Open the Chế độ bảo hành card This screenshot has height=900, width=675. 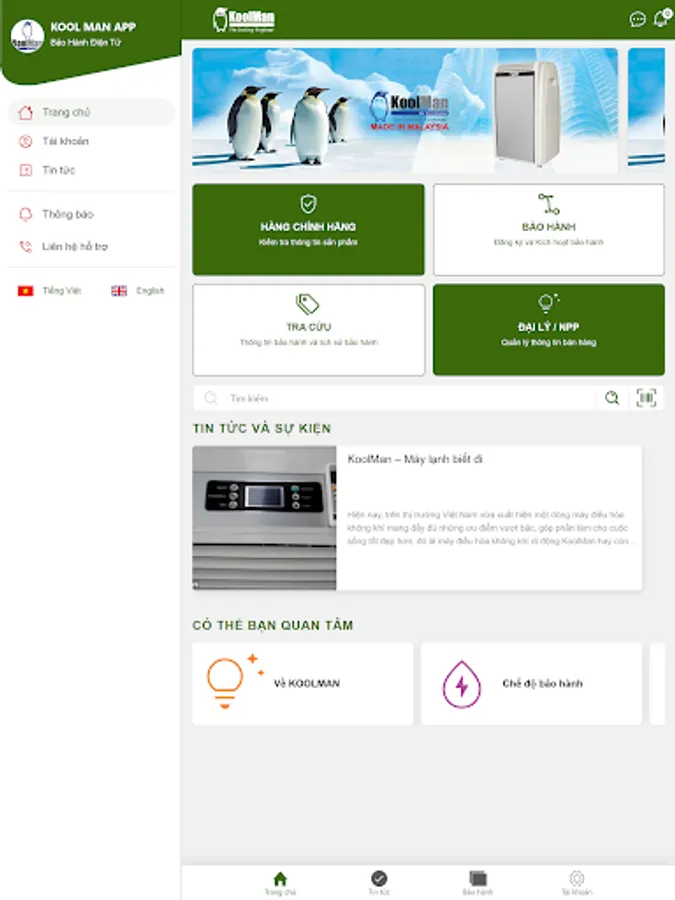(x=531, y=684)
